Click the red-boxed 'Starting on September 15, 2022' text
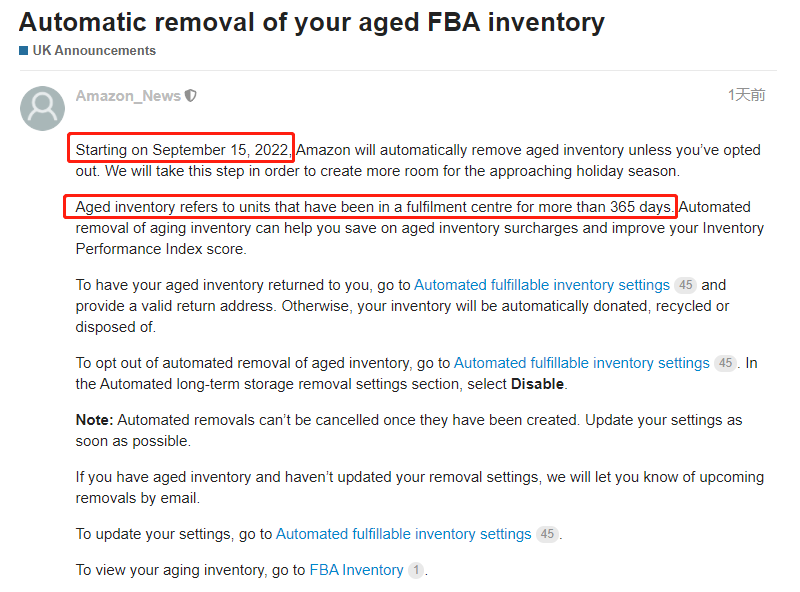Viewport: 800px width, 592px height. (x=182, y=150)
